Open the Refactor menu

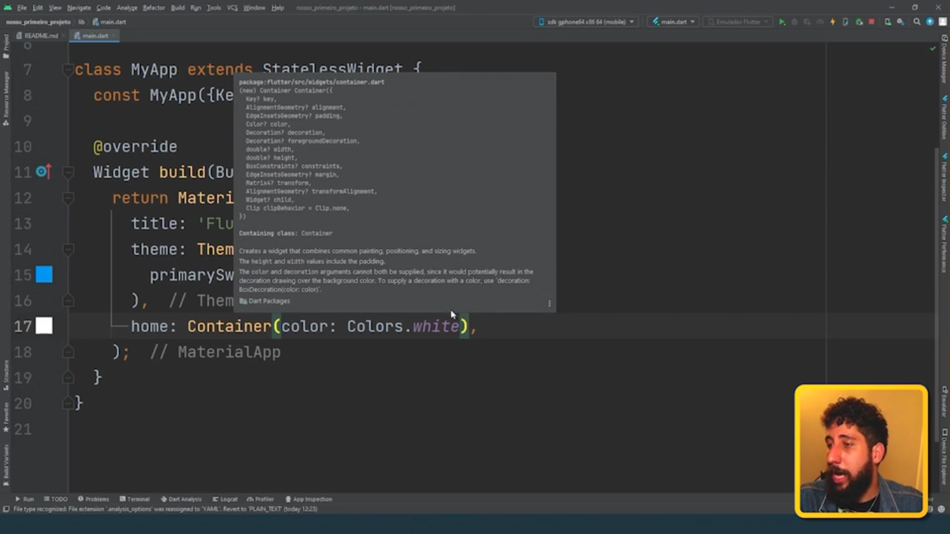point(153,8)
